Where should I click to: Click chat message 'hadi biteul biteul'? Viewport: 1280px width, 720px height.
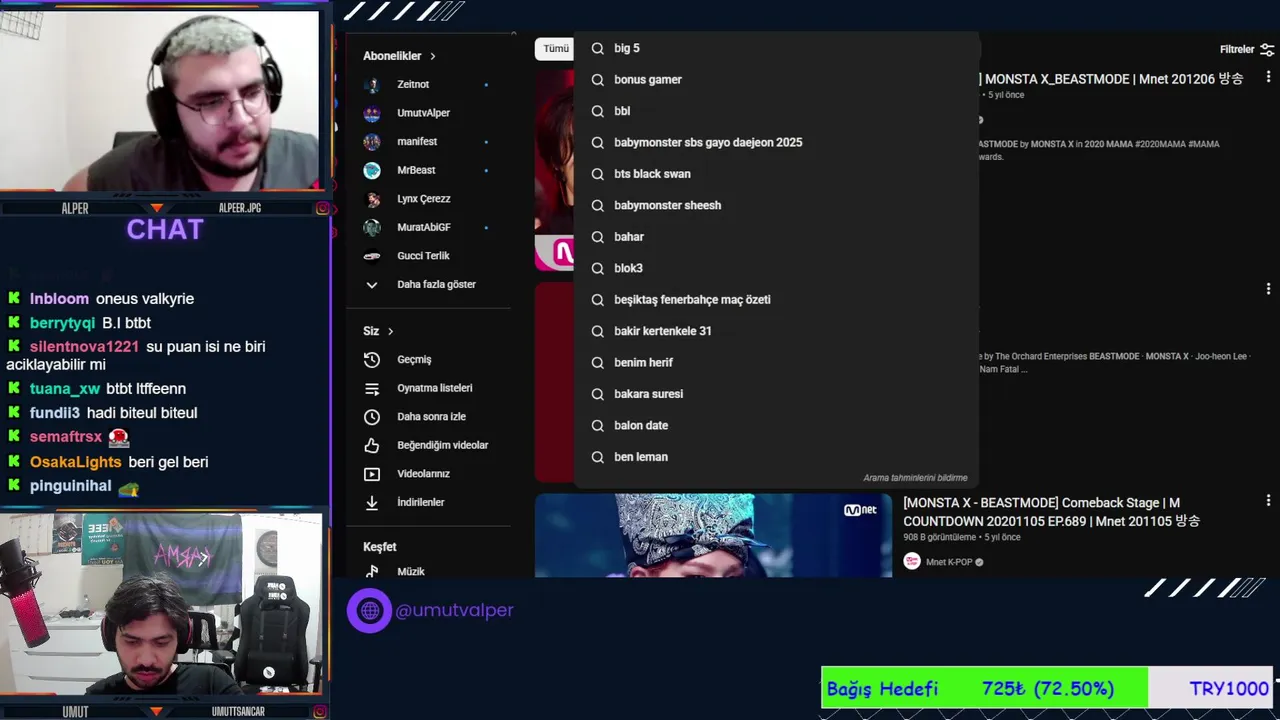tap(142, 413)
